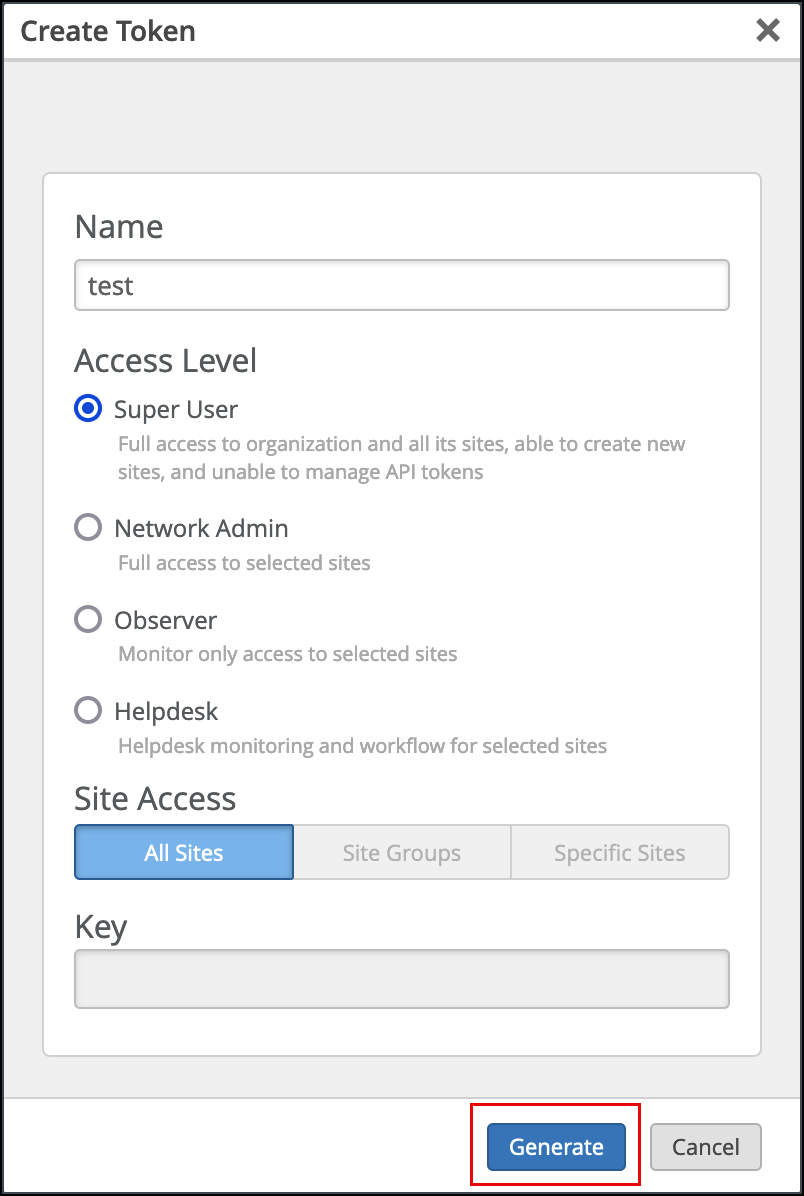The height and width of the screenshot is (1196, 804).
Task: Click the "Monitor only access" description text
Action: coord(287,654)
